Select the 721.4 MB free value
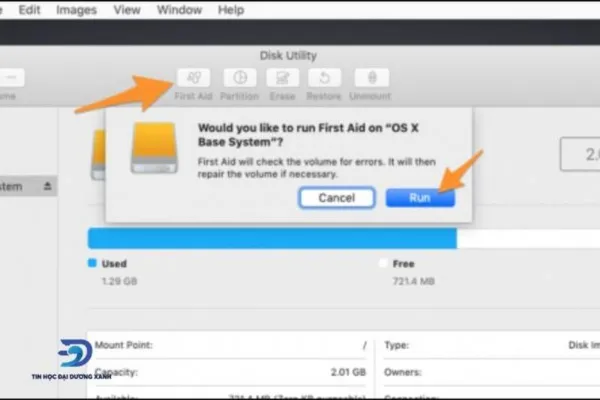600x400 pixels. [x=413, y=281]
